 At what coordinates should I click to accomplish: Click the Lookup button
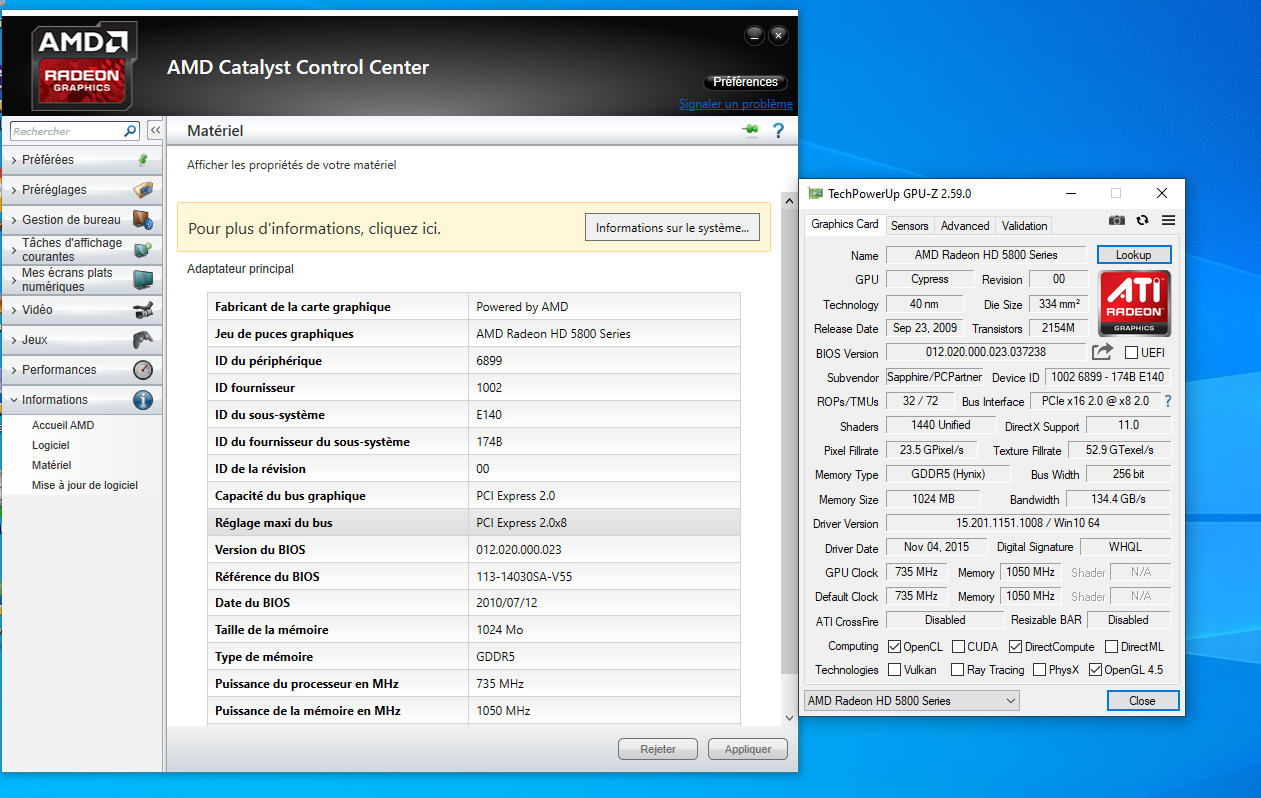click(x=1133, y=255)
